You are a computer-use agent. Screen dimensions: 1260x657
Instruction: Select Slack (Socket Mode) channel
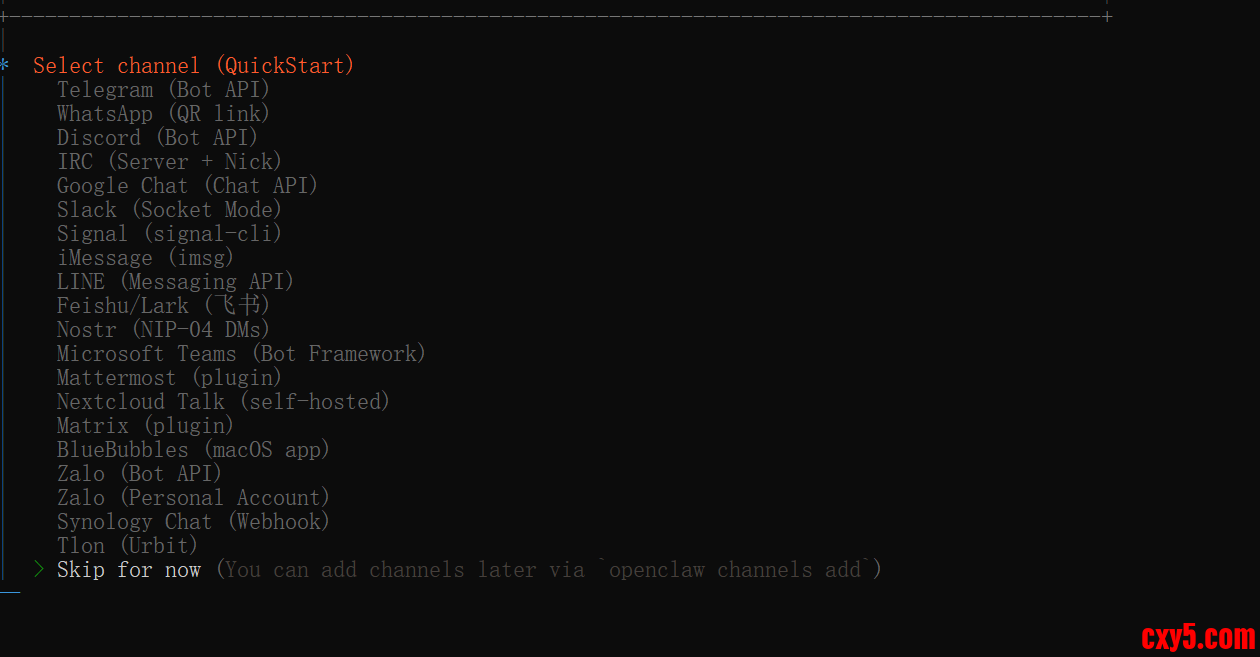tap(169, 210)
